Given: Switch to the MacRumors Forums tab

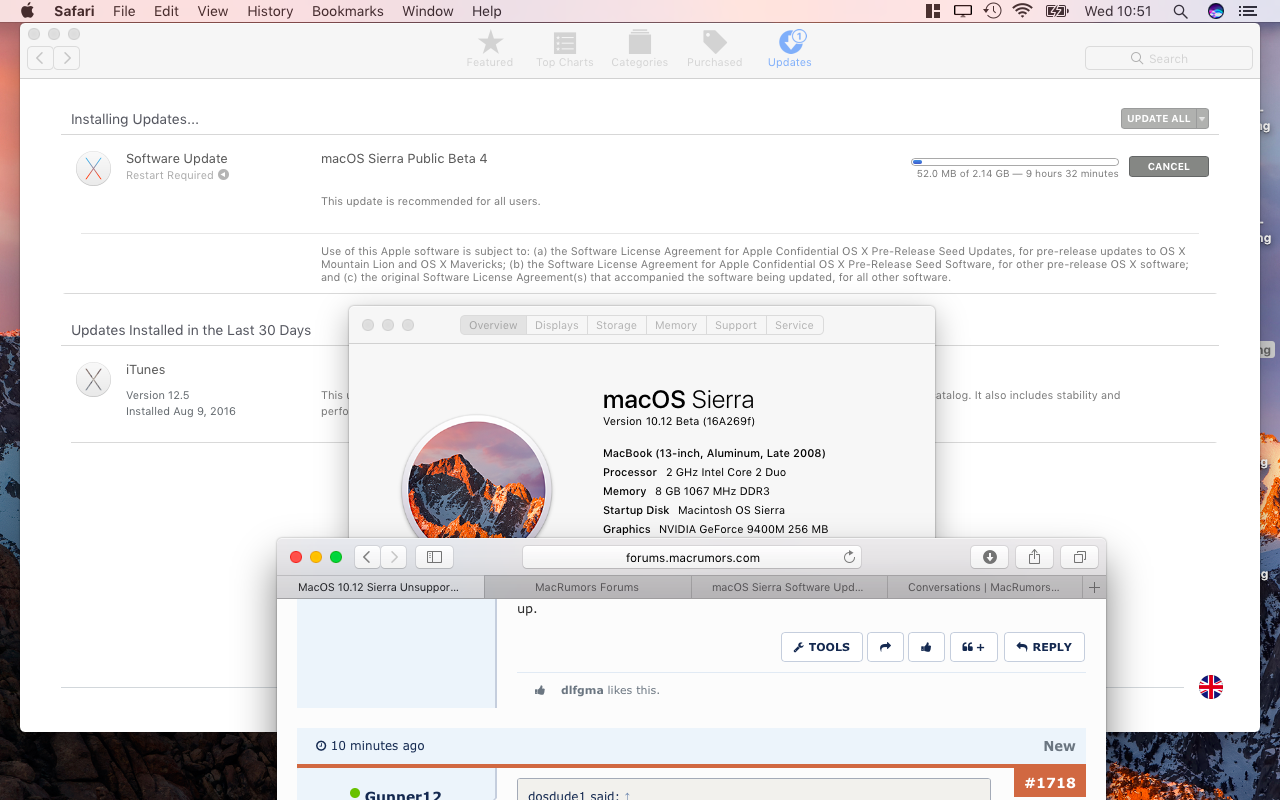Looking at the screenshot, I should tap(586, 587).
